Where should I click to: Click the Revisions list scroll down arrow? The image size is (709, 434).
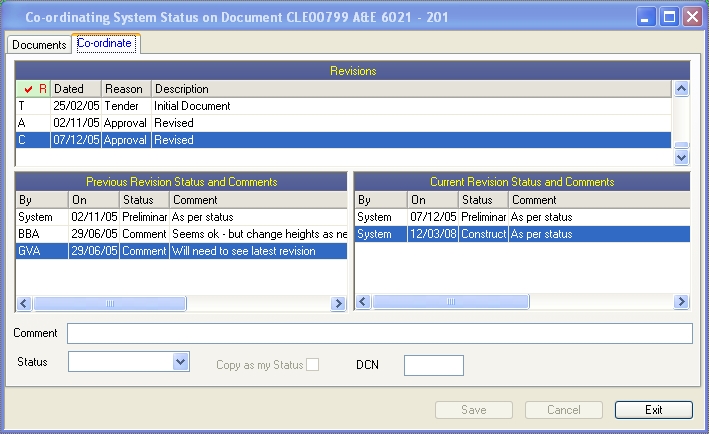point(681,157)
